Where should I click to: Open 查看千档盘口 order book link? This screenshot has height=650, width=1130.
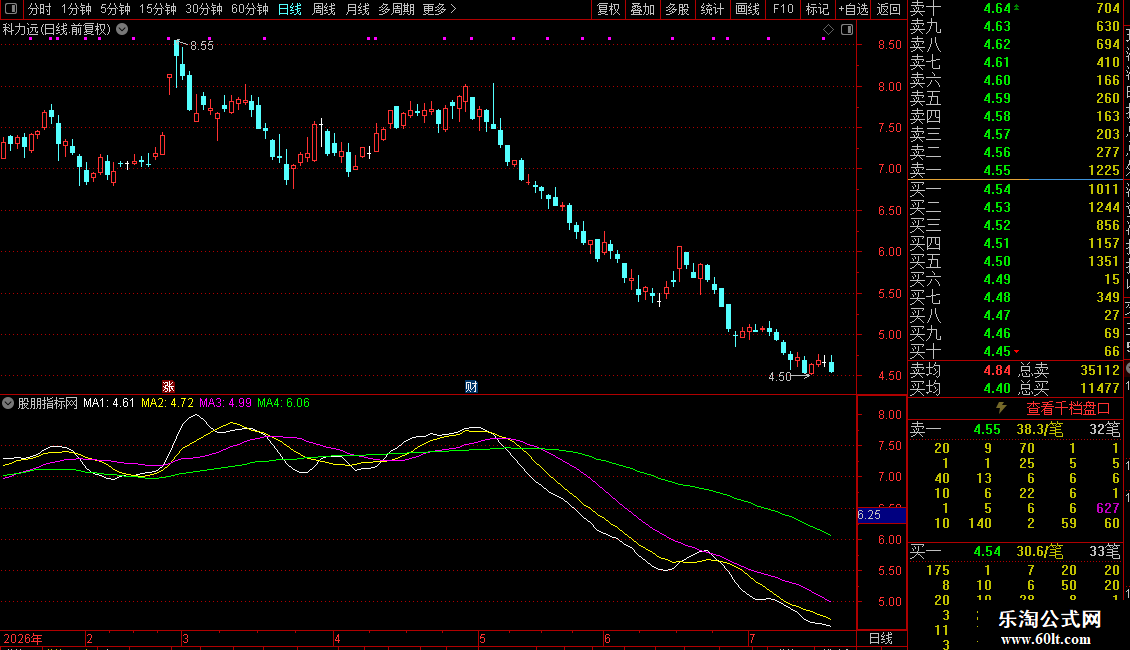1068,409
